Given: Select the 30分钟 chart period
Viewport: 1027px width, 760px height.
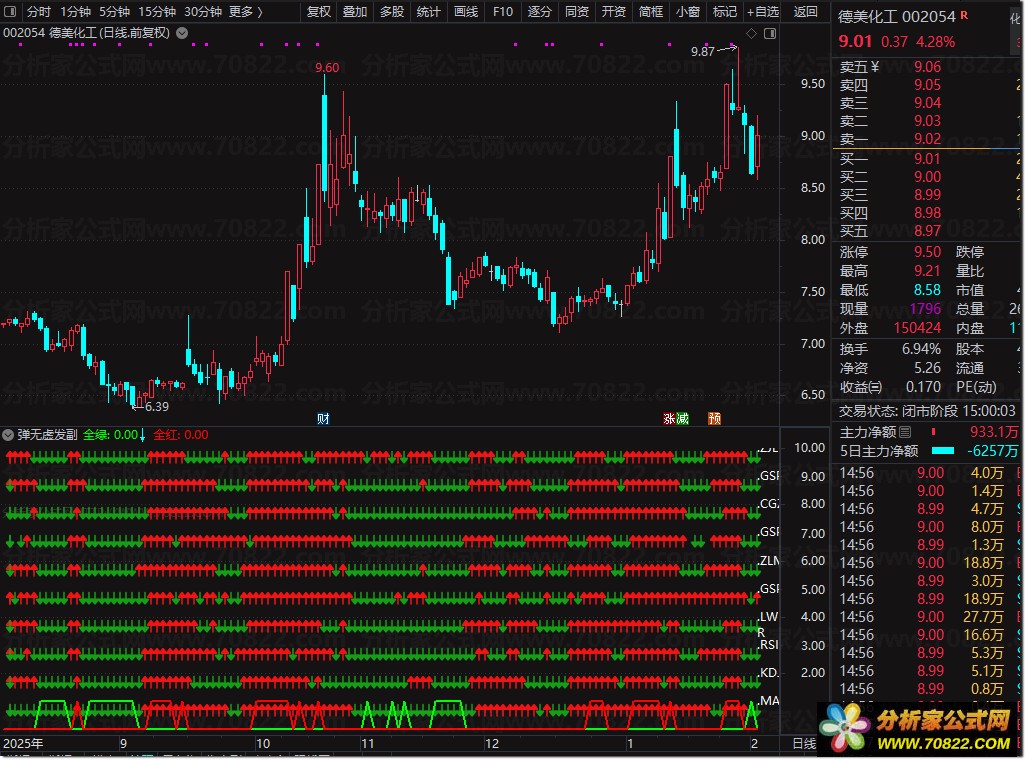Looking at the screenshot, I should 202,11.
